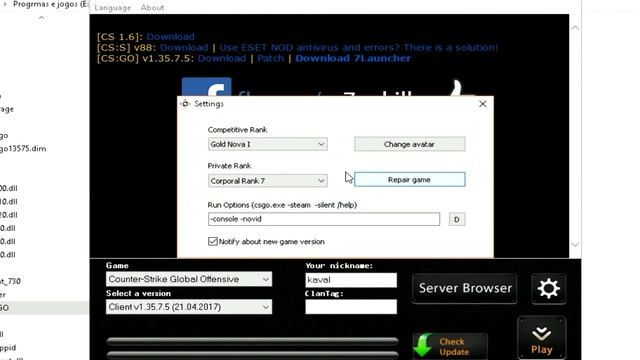
Task: Open the Server Browser
Action: [x=464, y=288]
